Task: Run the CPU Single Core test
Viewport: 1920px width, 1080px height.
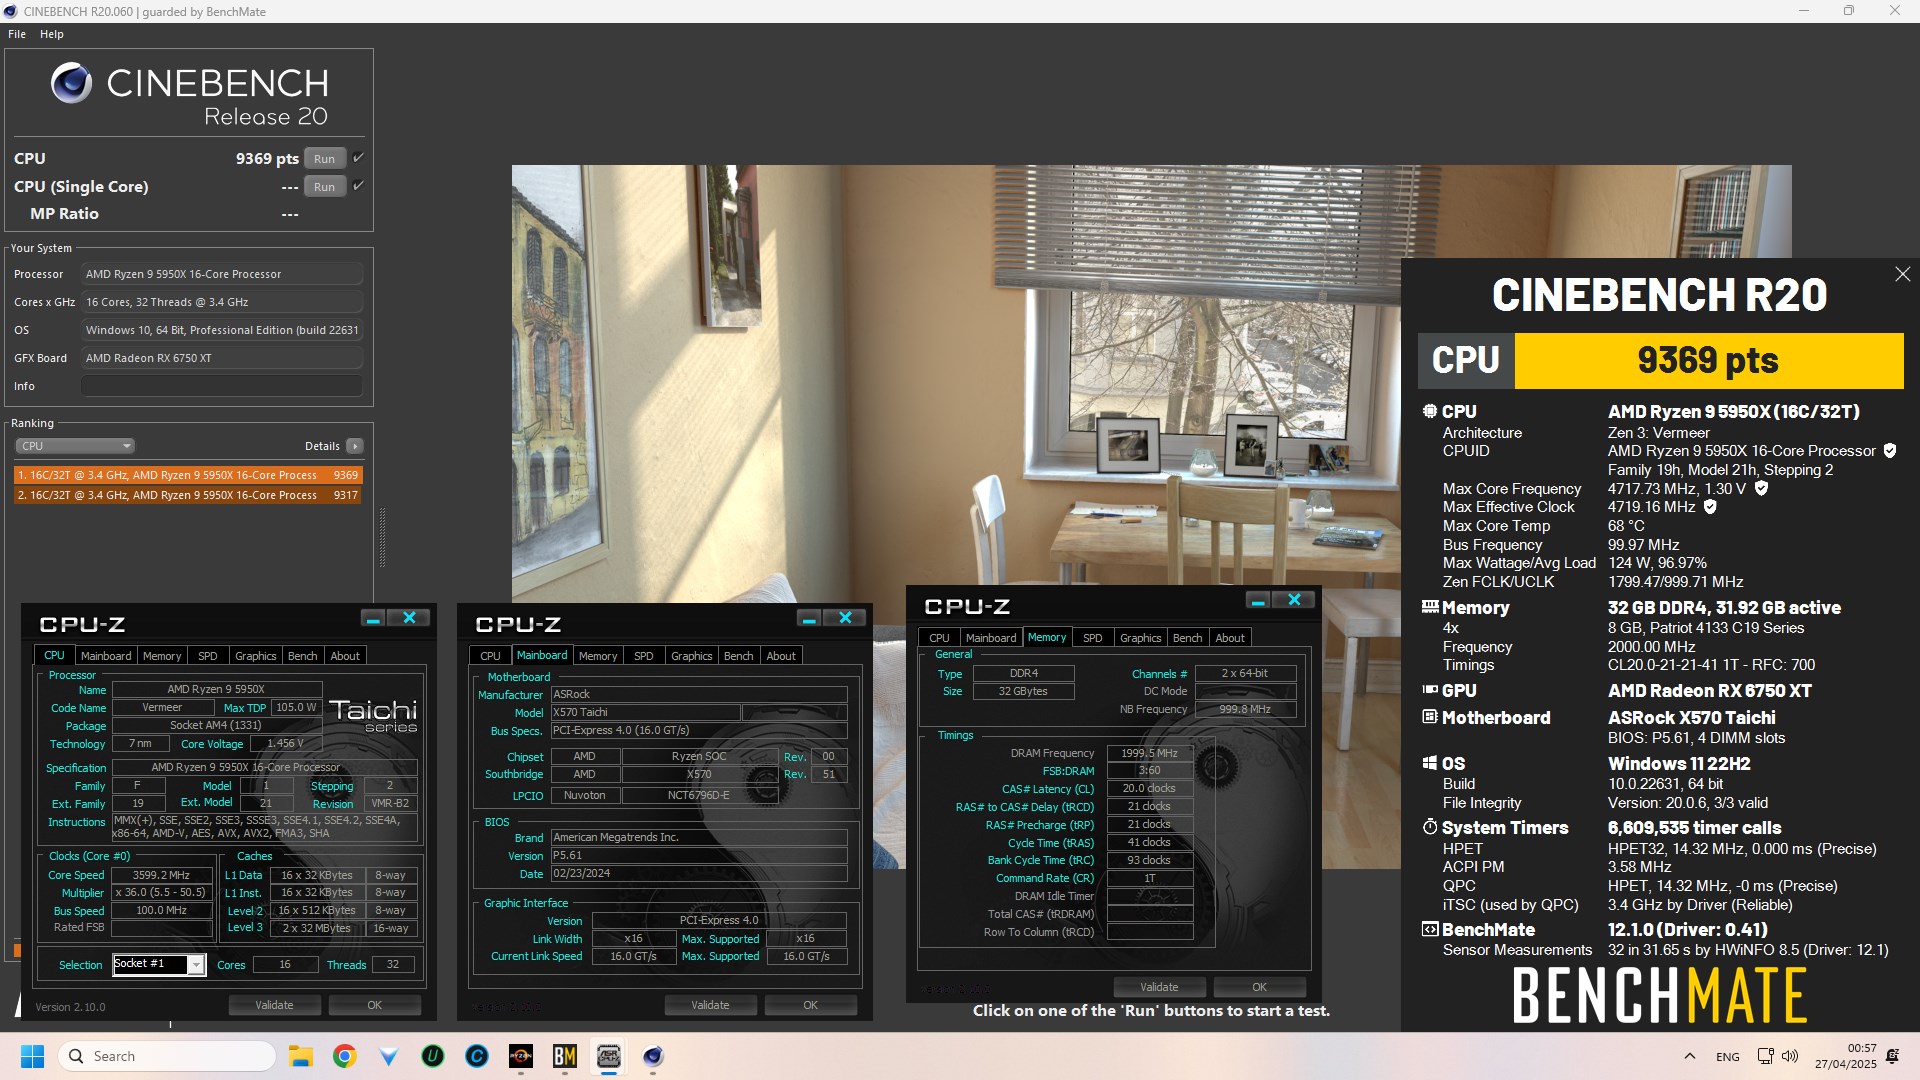Action: coord(325,187)
